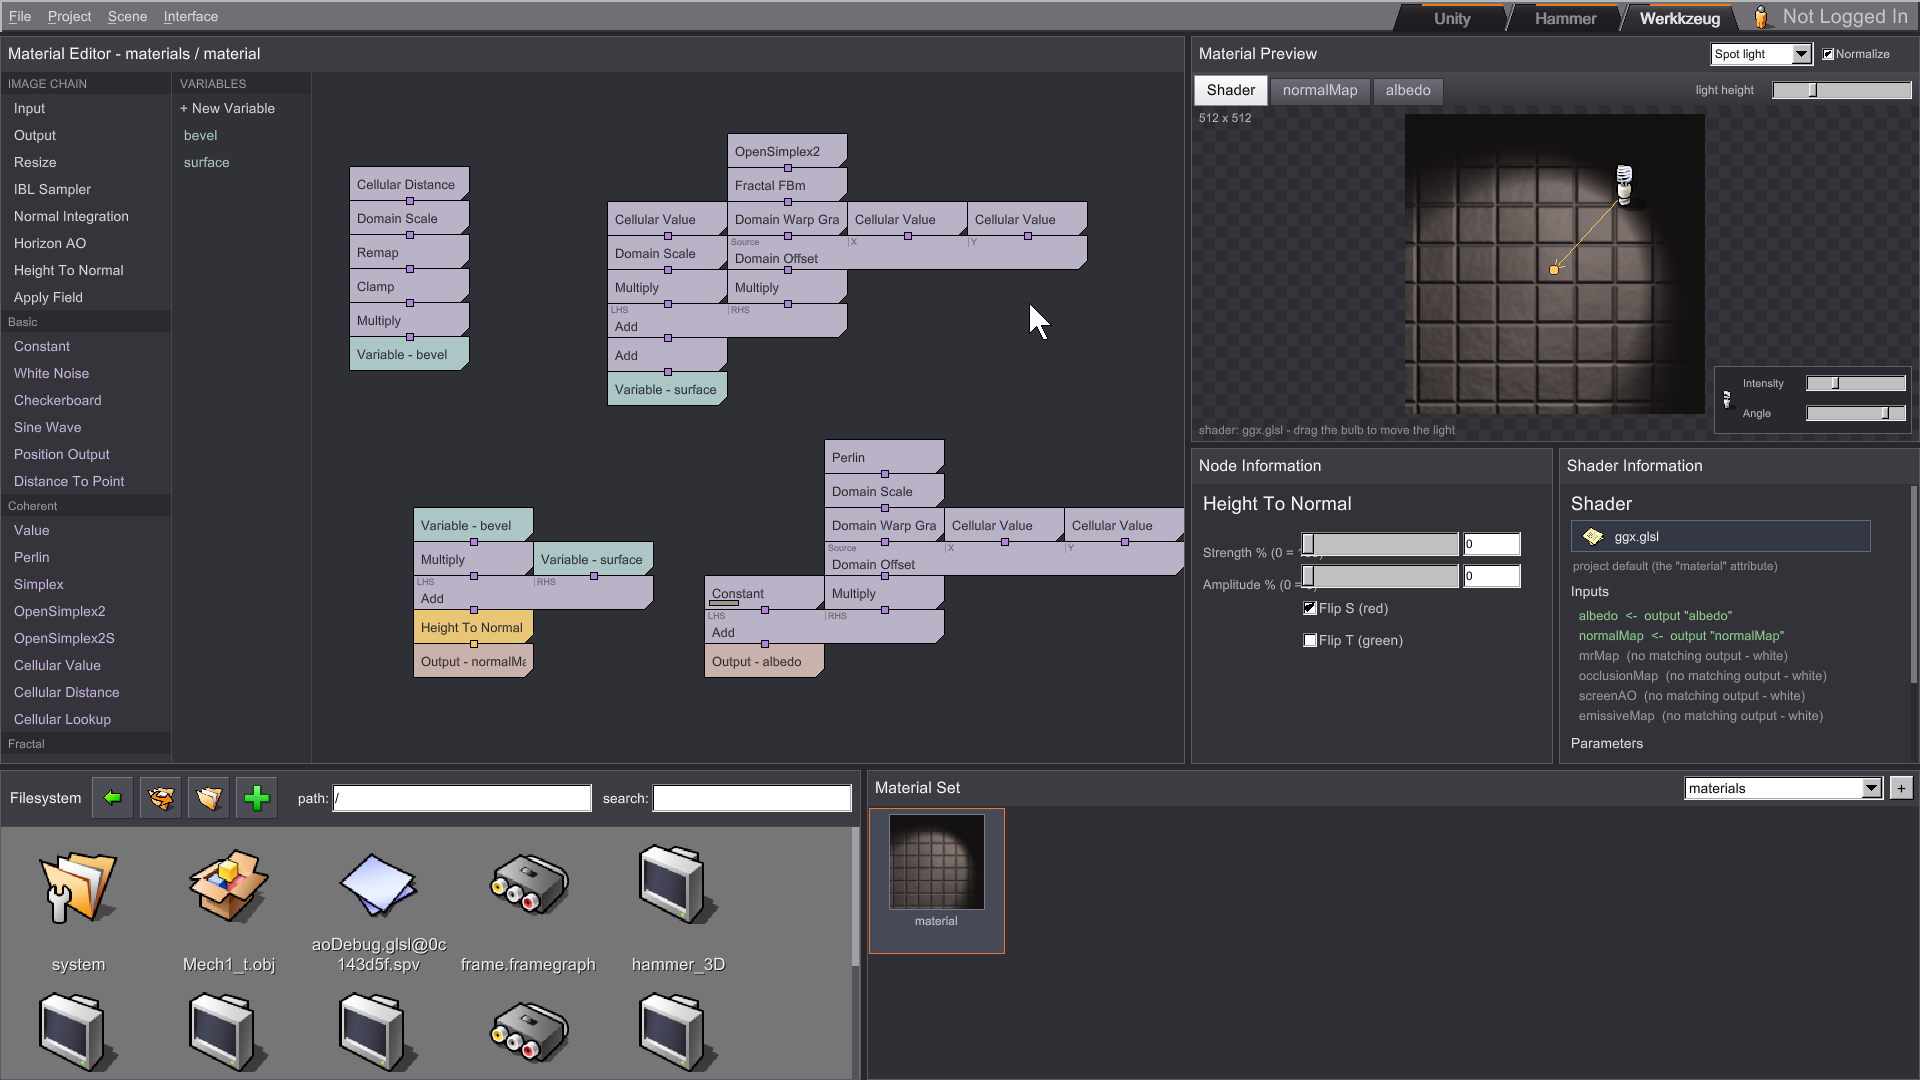1920x1080 pixels.
Task: Open the materials set dropdown
Action: tap(1784, 788)
